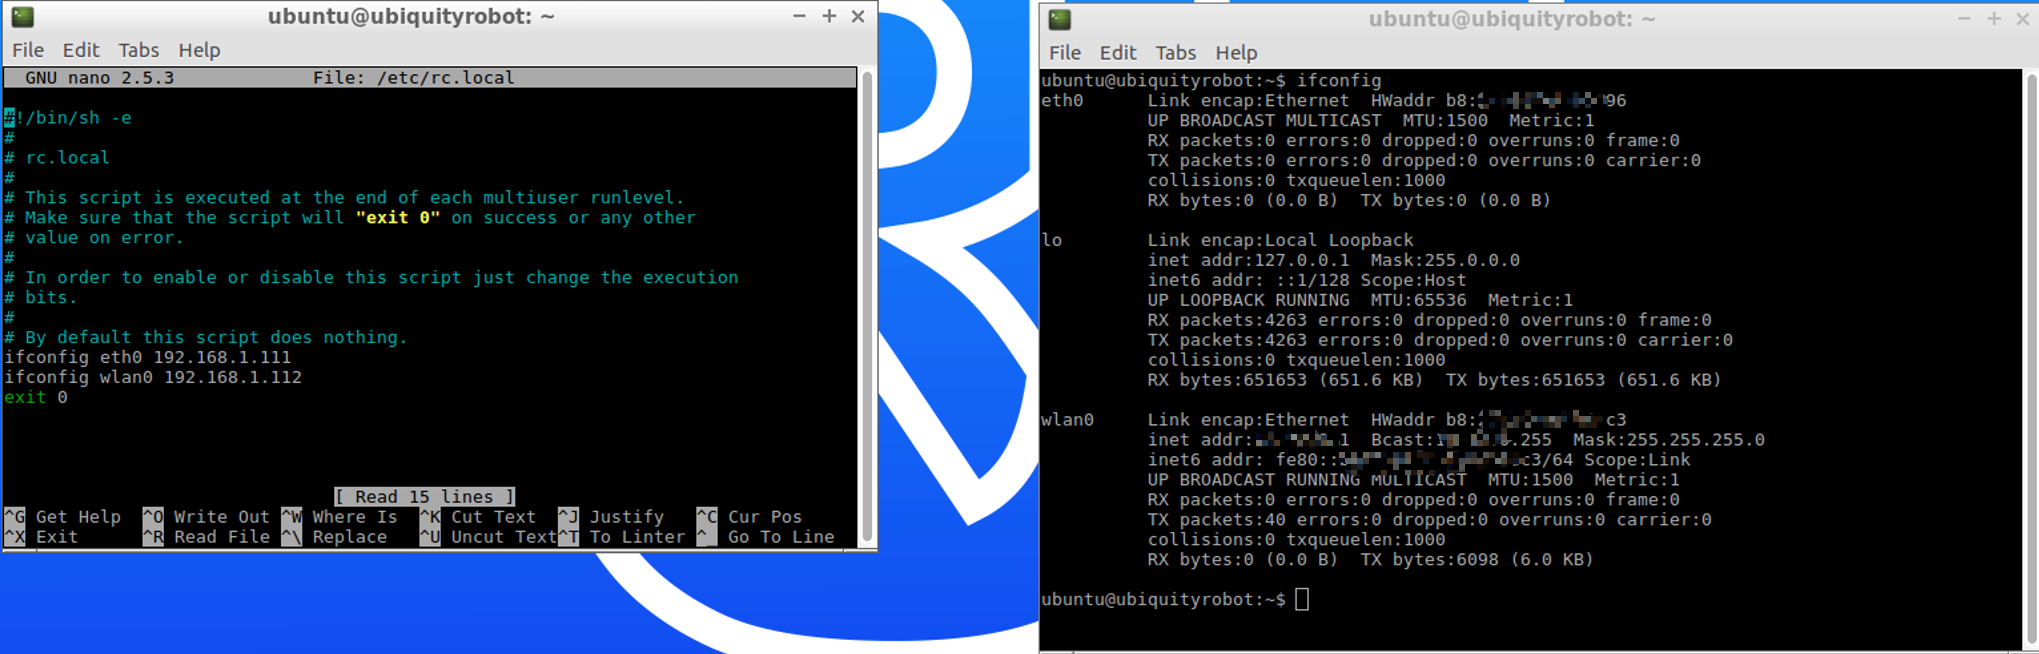Click the '#!/bin/sh -e' line in nano
Viewport: 2039px width, 654px height.
click(x=68, y=118)
